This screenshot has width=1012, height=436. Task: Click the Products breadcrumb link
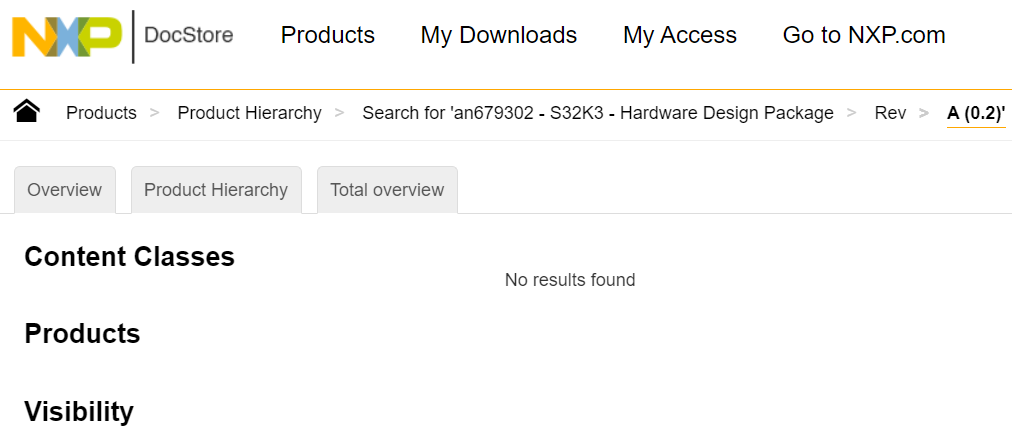[101, 113]
